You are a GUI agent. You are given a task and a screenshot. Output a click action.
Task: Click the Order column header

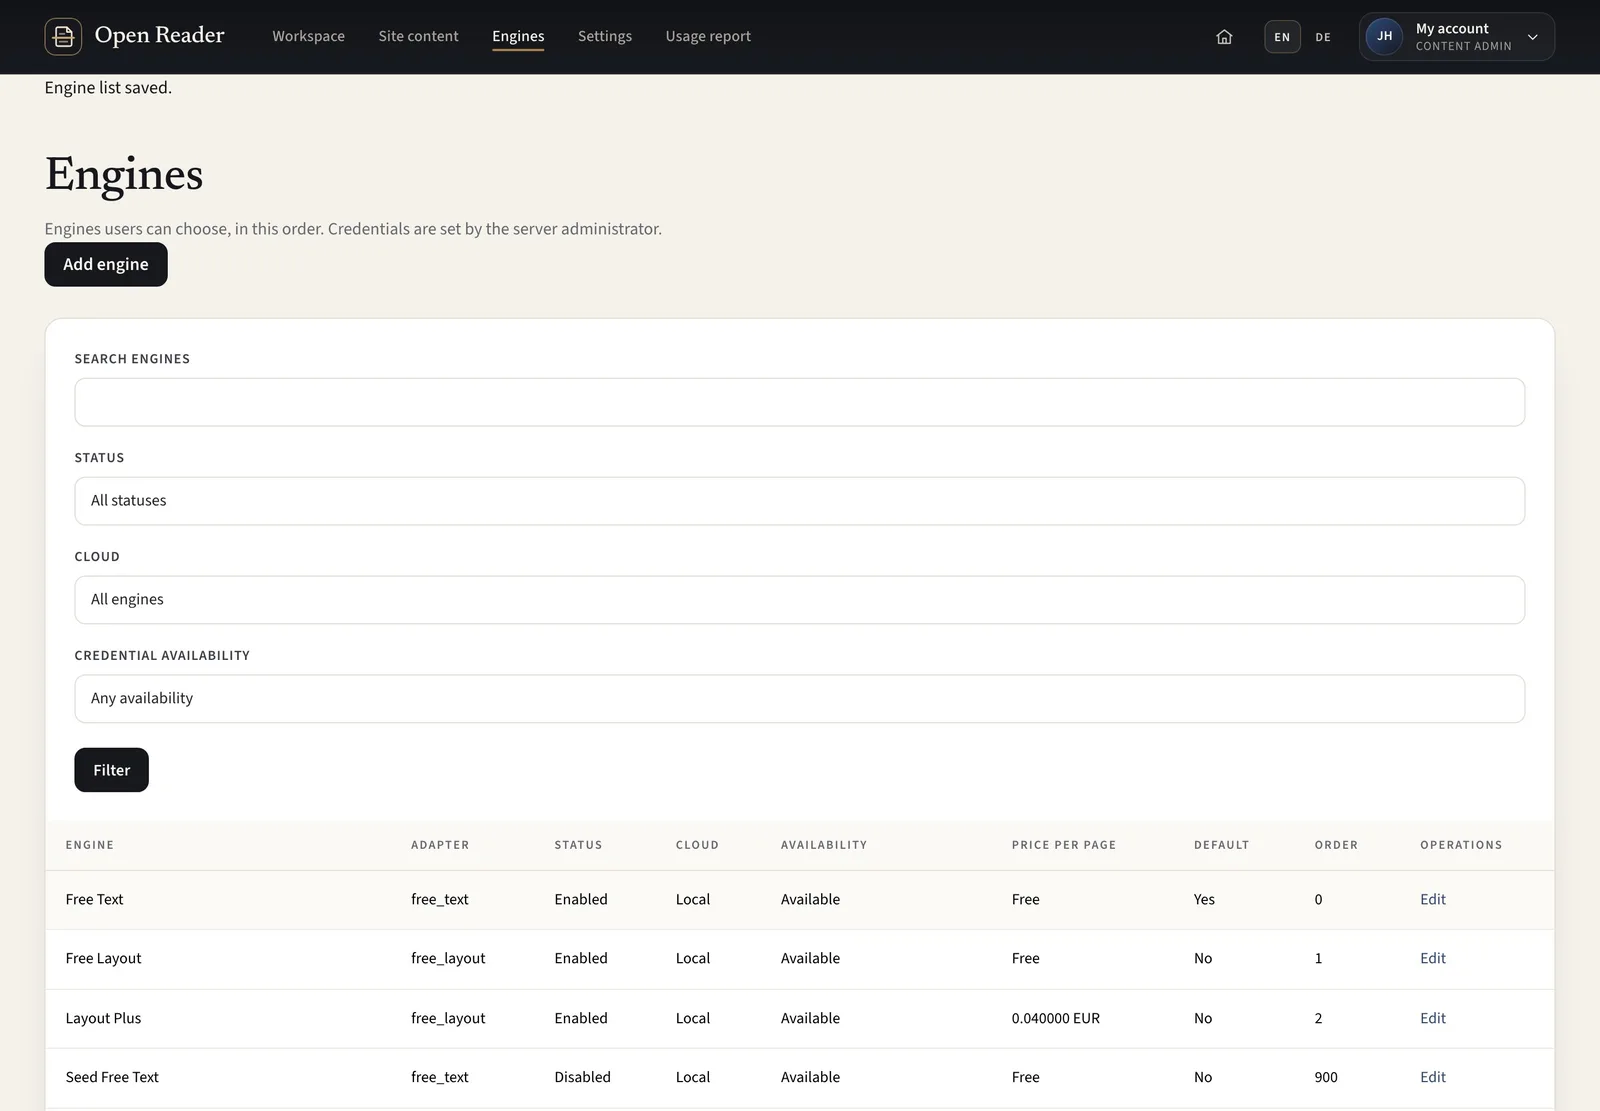(x=1336, y=845)
